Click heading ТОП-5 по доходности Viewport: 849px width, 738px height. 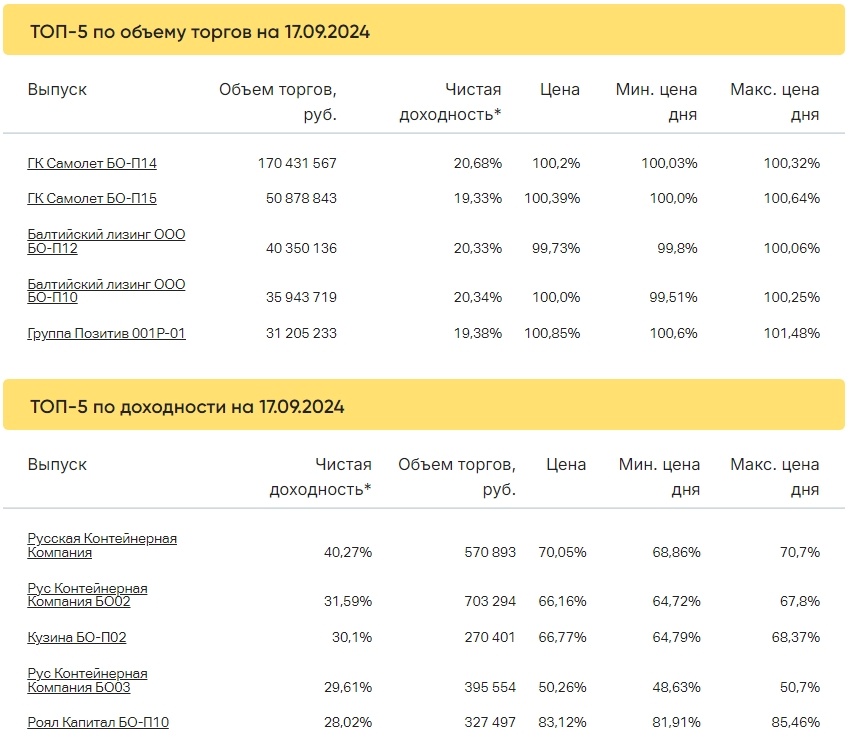click(x=187, y=407)
